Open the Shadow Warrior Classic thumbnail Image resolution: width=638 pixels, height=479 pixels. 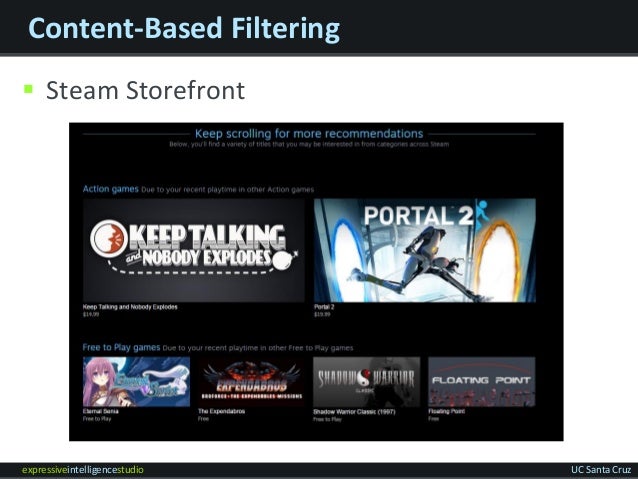point(367,382)
